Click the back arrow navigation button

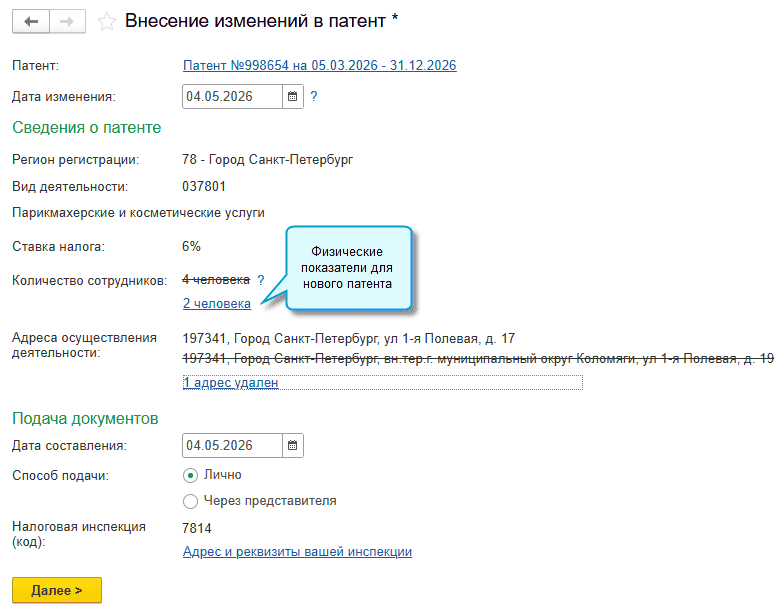click(x=30, y=21)
